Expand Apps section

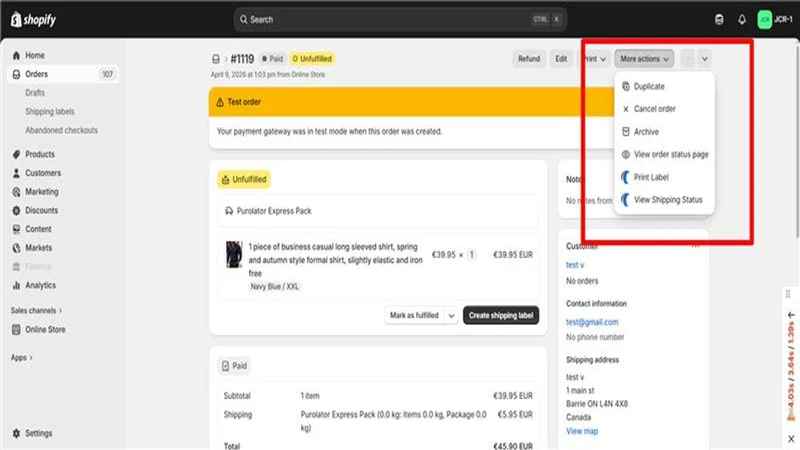[21, 358]
